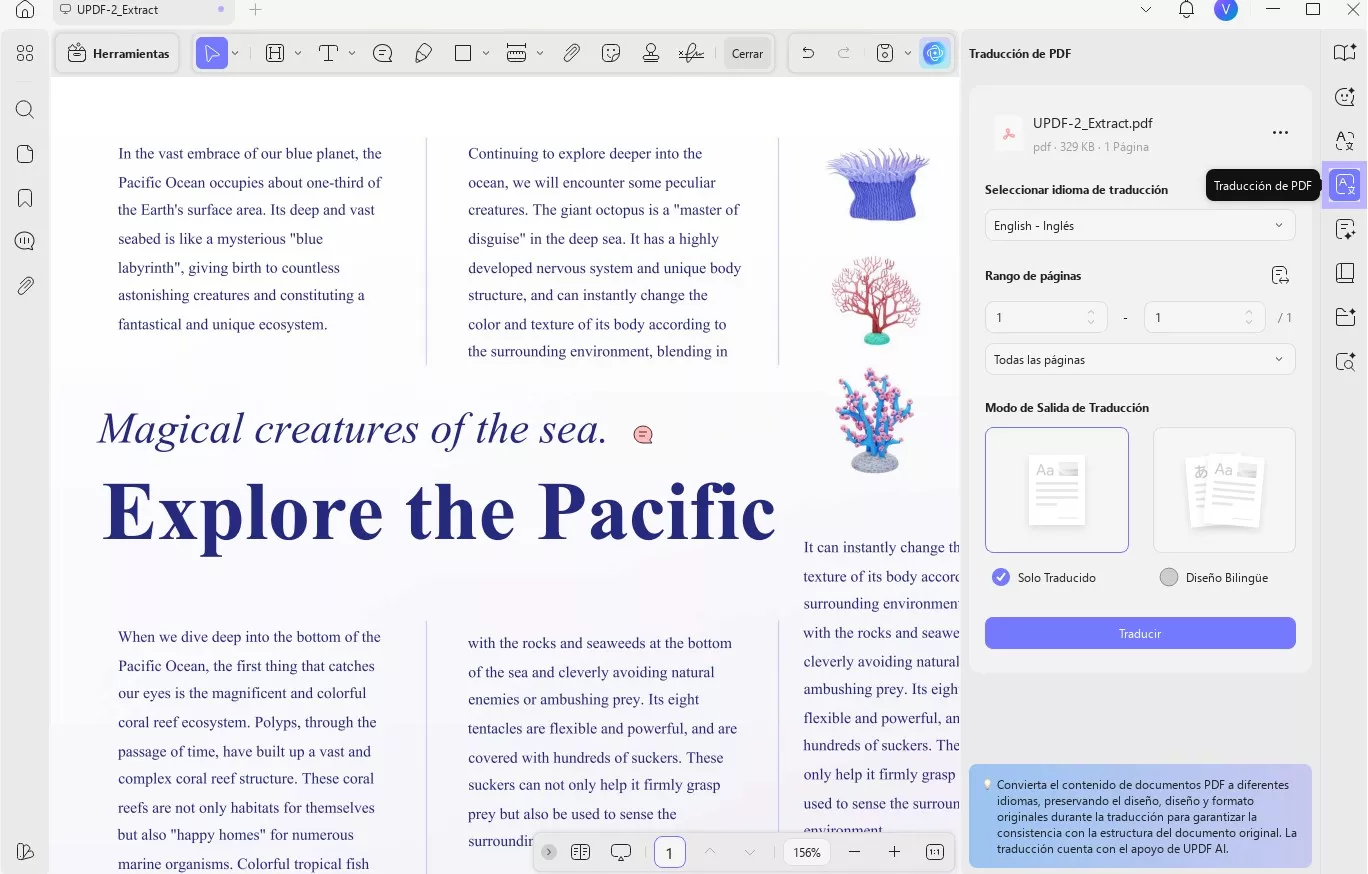This screenshot has width=1368, height=874.
Task: Select the sticky note comment tool
Action: point(382,54)
